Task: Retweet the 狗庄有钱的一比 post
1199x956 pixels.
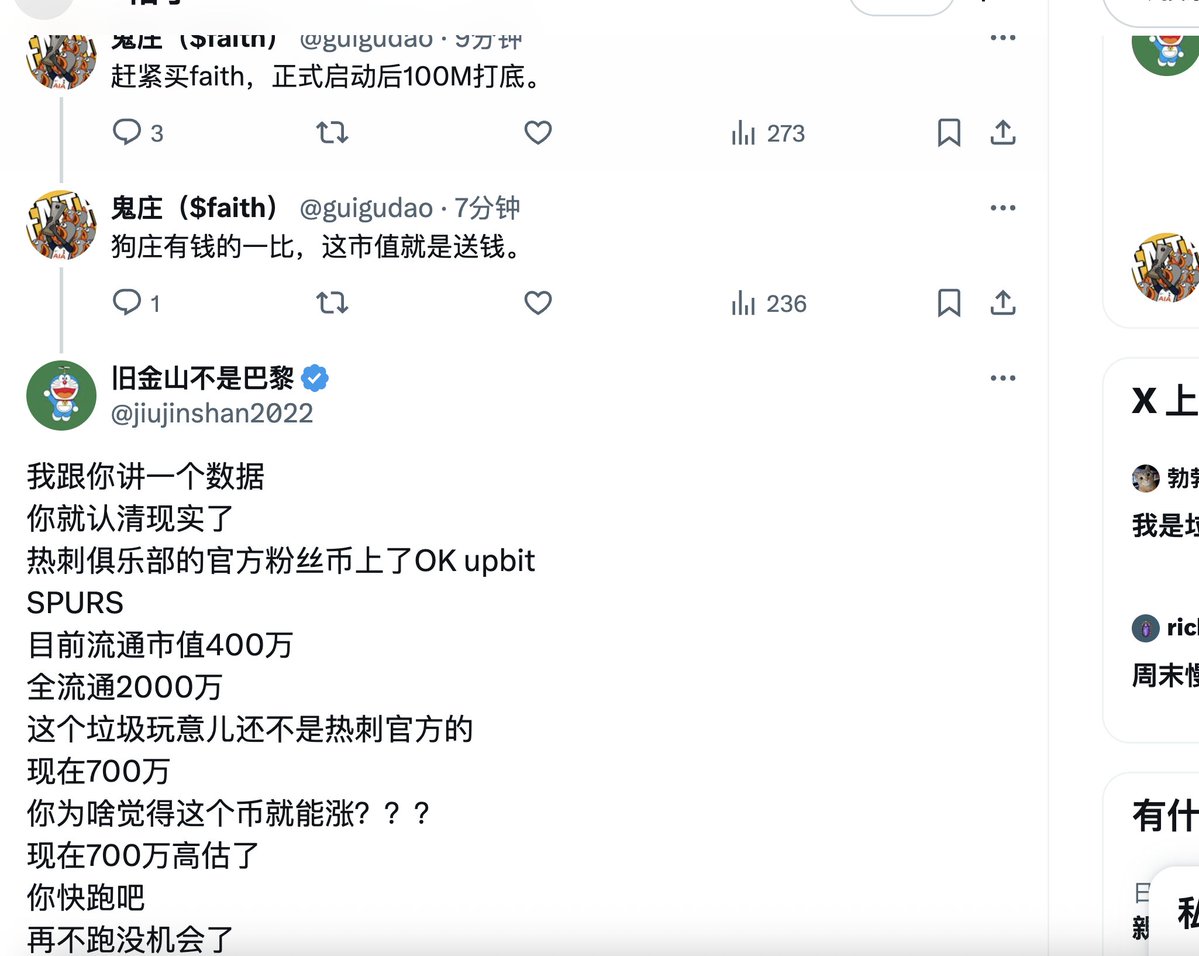Action: (333, 303)
